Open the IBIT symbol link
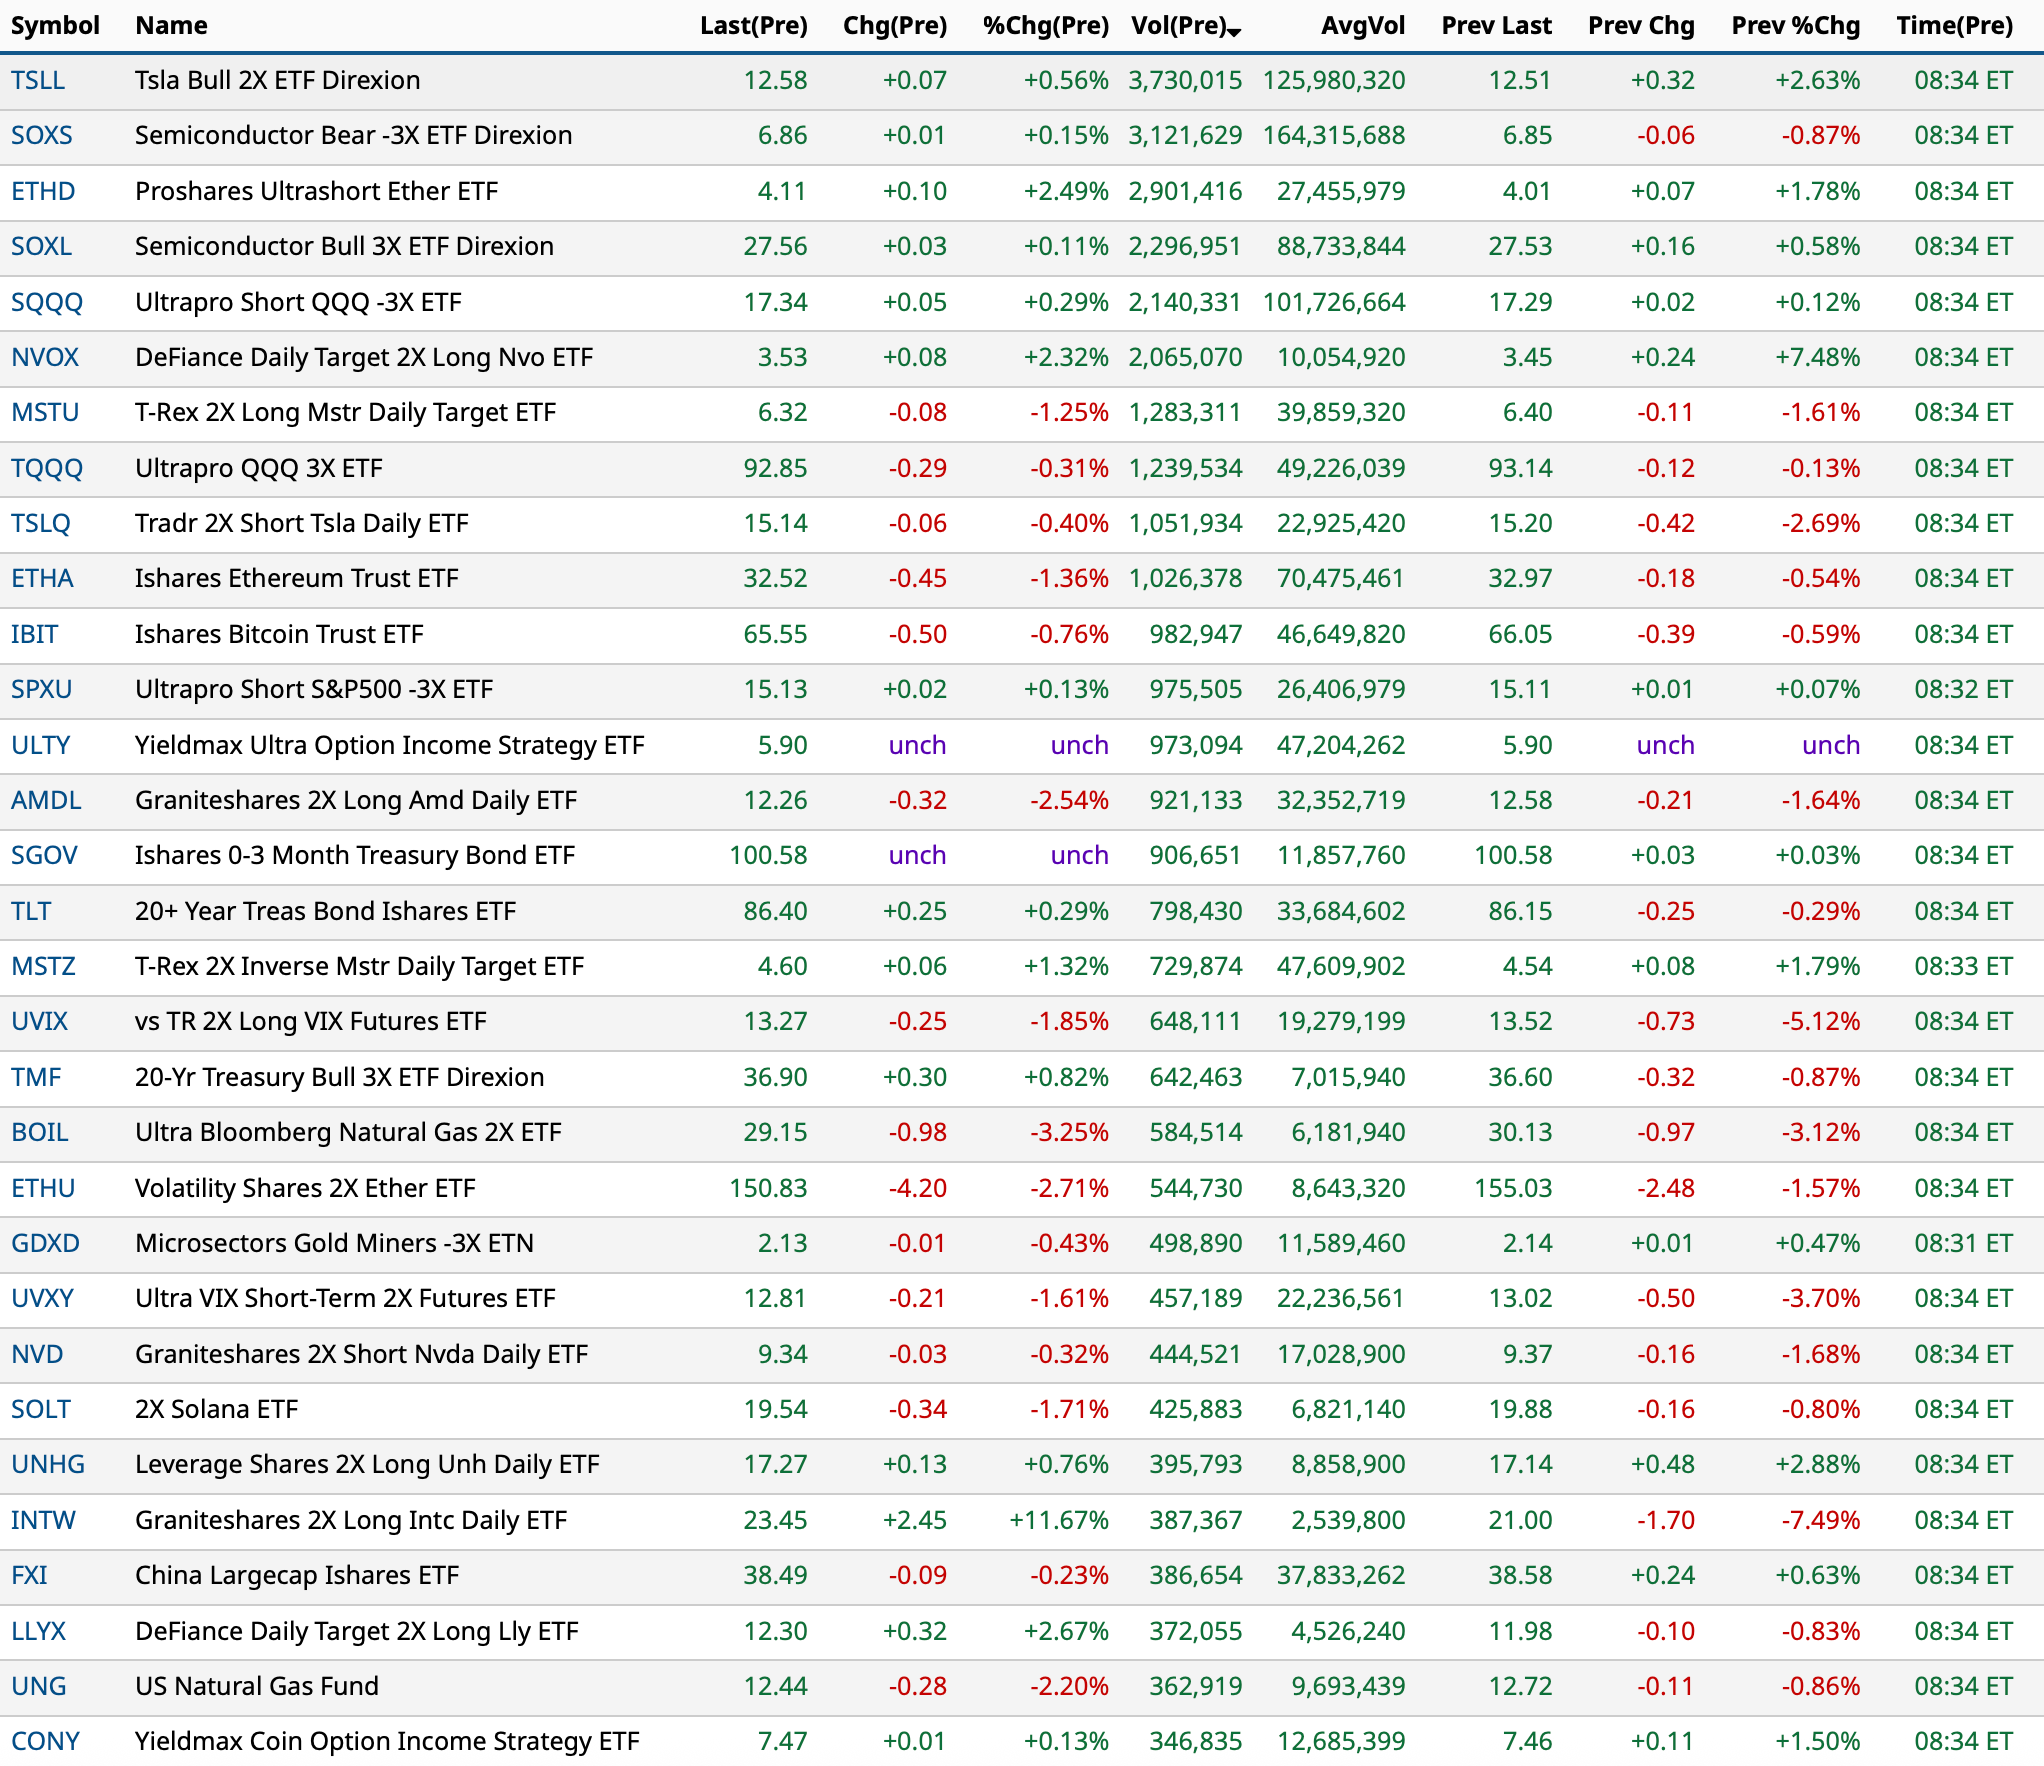Screen dimensions: 2044x1766 (x=35, y=635)
